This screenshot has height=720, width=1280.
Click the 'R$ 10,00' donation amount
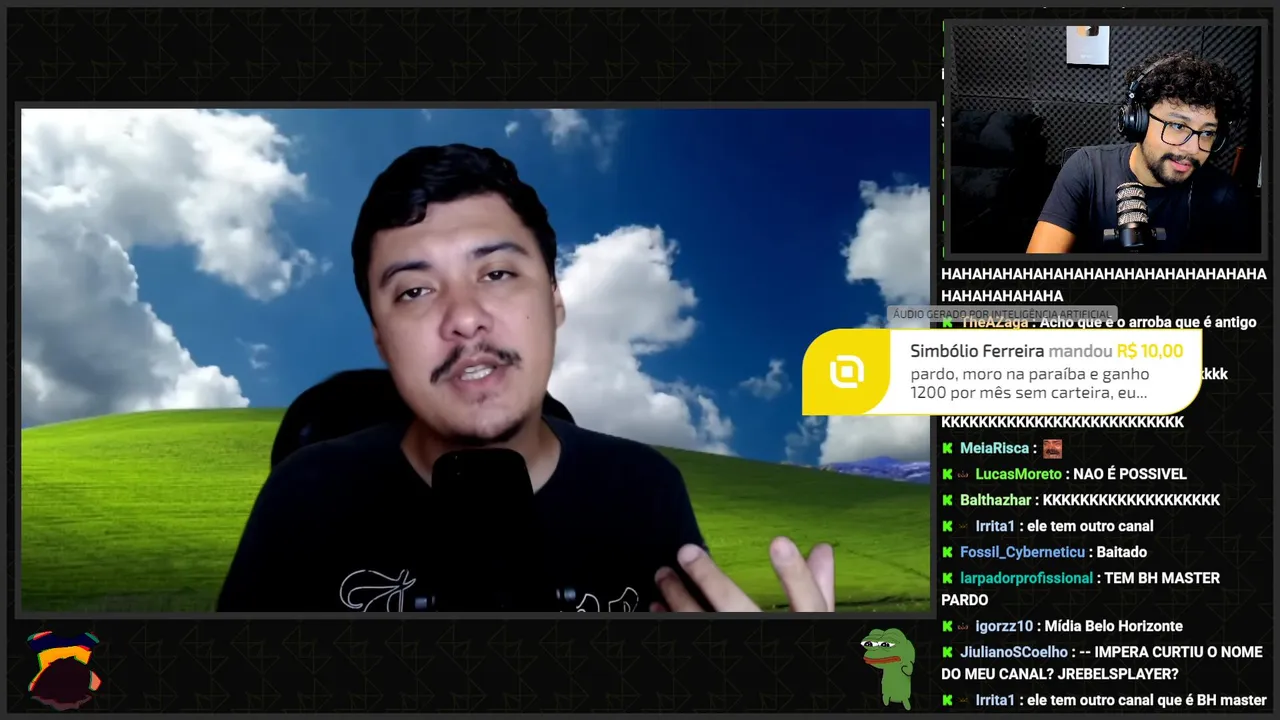1150,351
